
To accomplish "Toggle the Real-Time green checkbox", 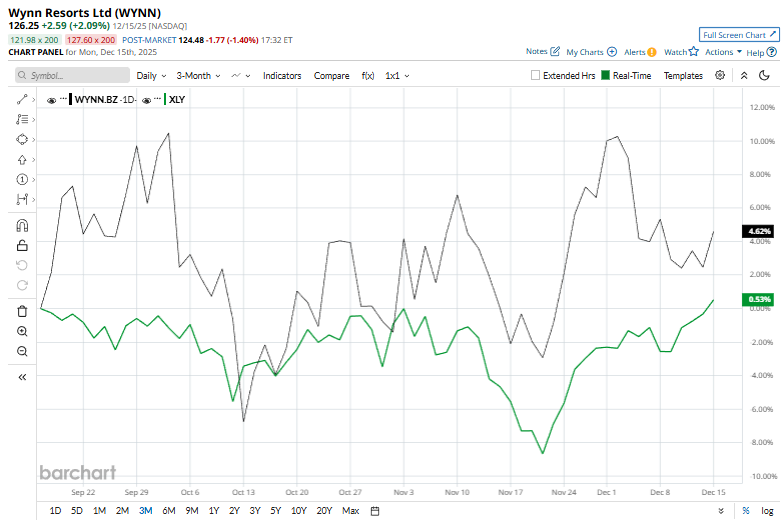I will pos(605,75).
